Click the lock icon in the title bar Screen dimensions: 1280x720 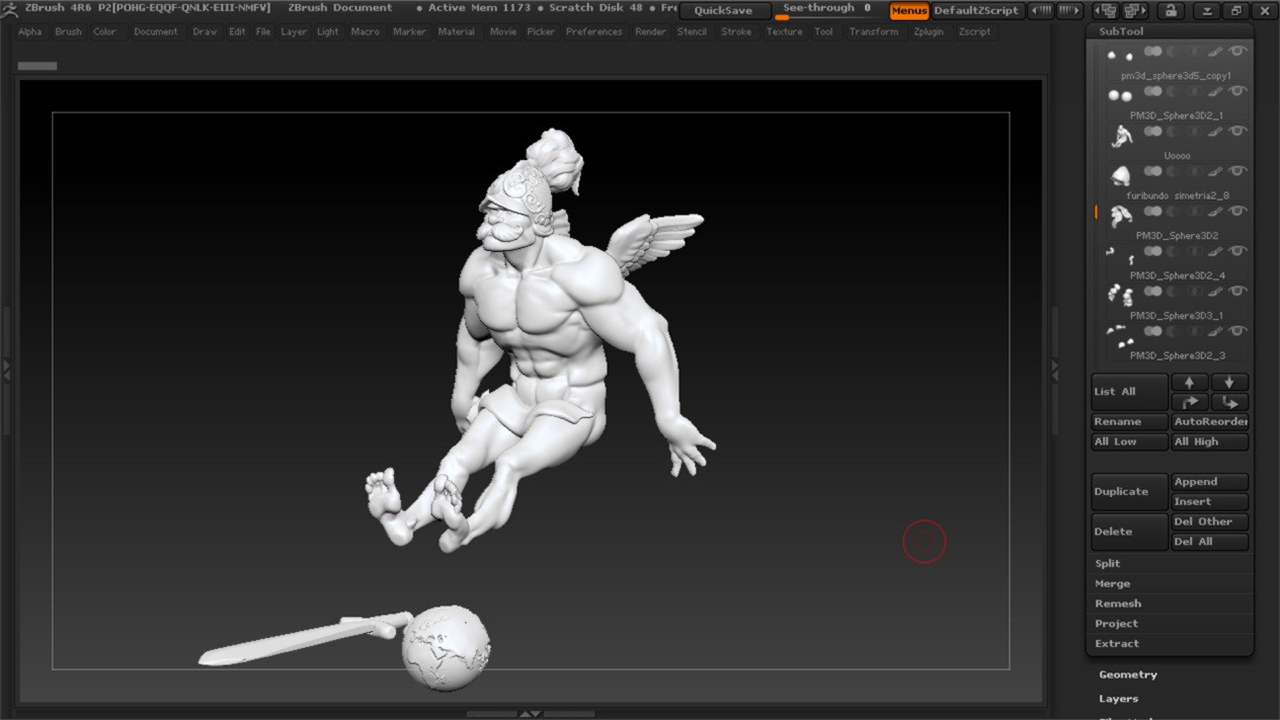tap(1171, 11)
